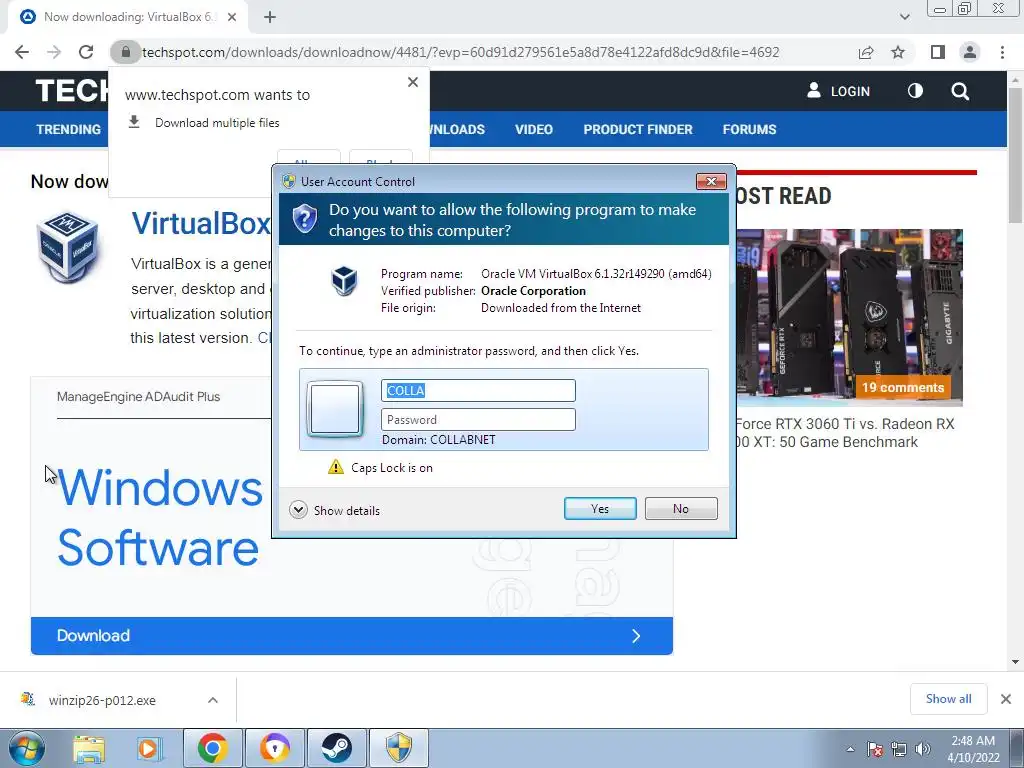Expand the tab search chevron
Screen dimensions: 1024x768
(x=904, y=17)
